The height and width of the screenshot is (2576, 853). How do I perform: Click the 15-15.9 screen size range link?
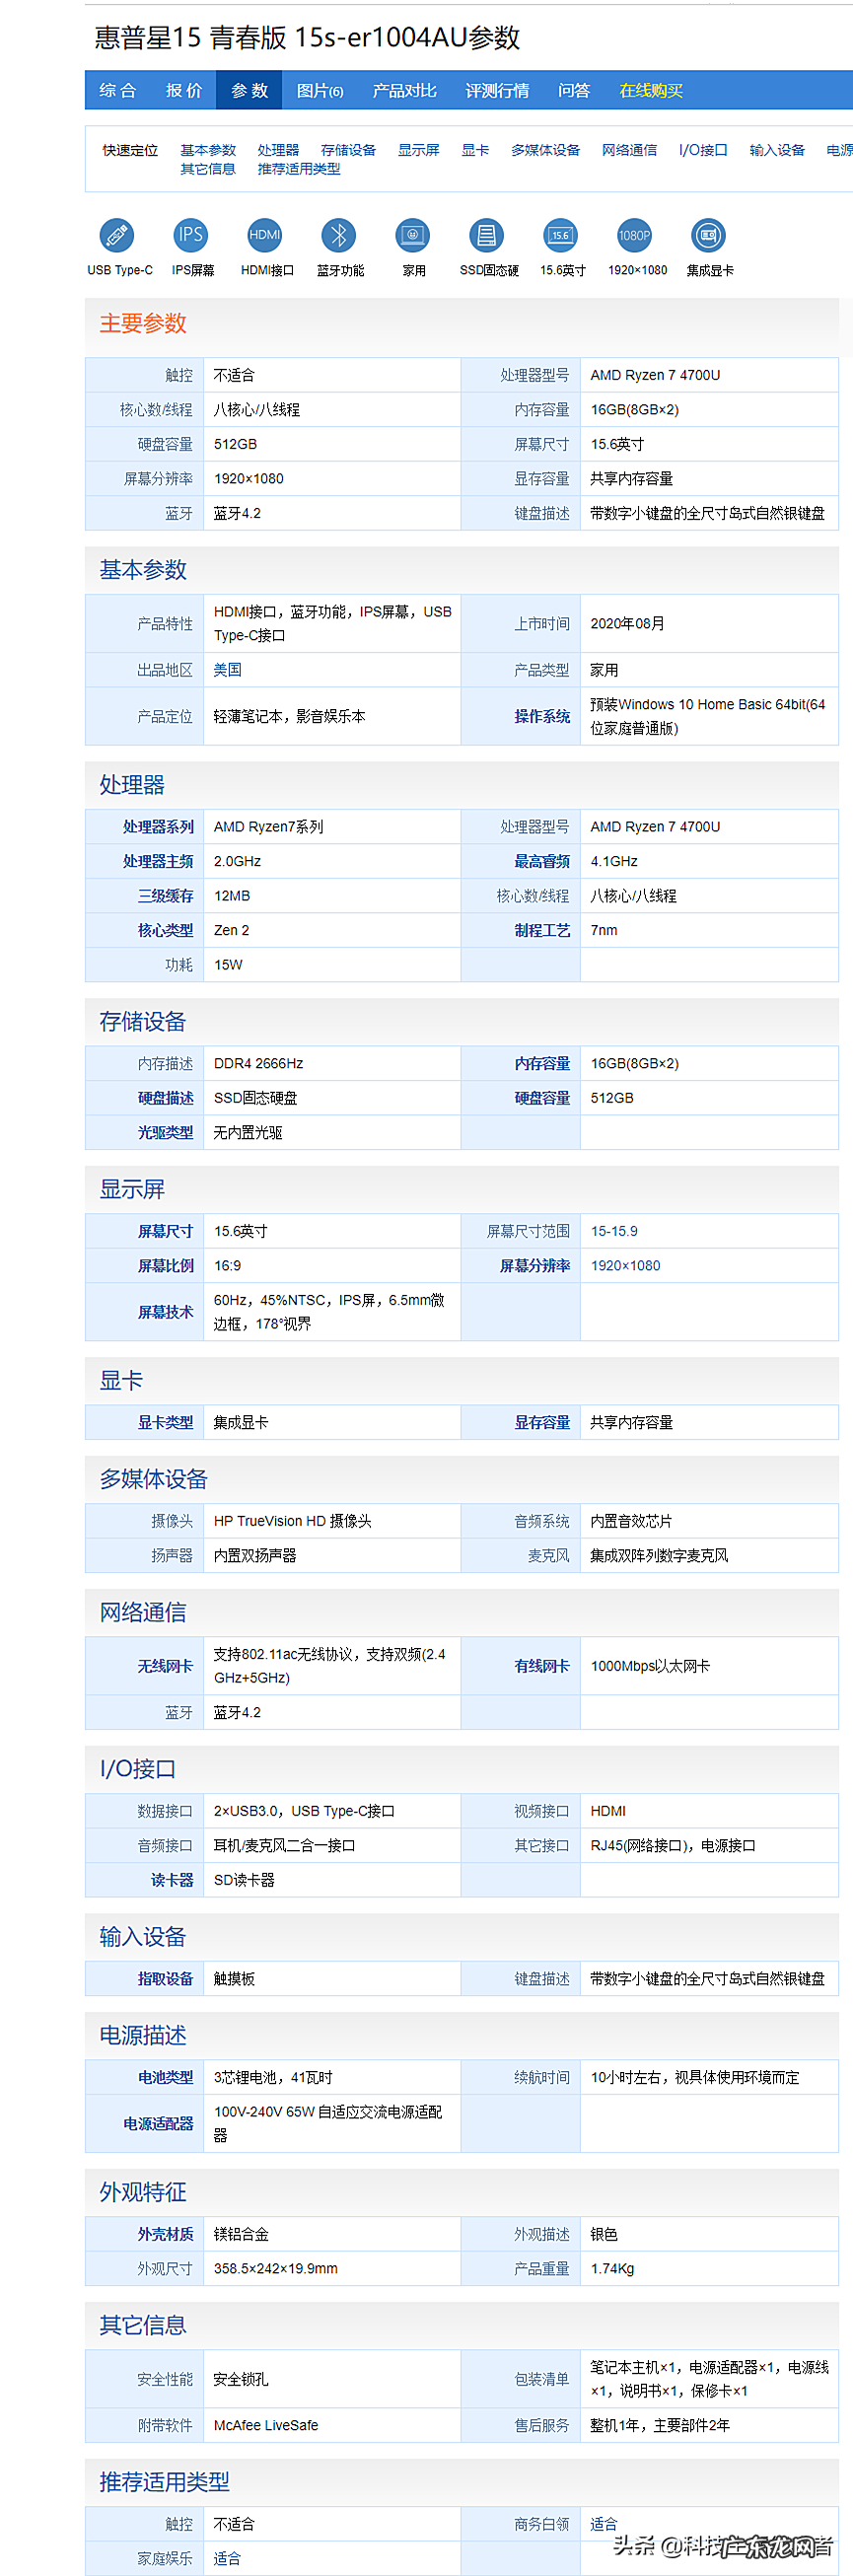click(614, 1231)
